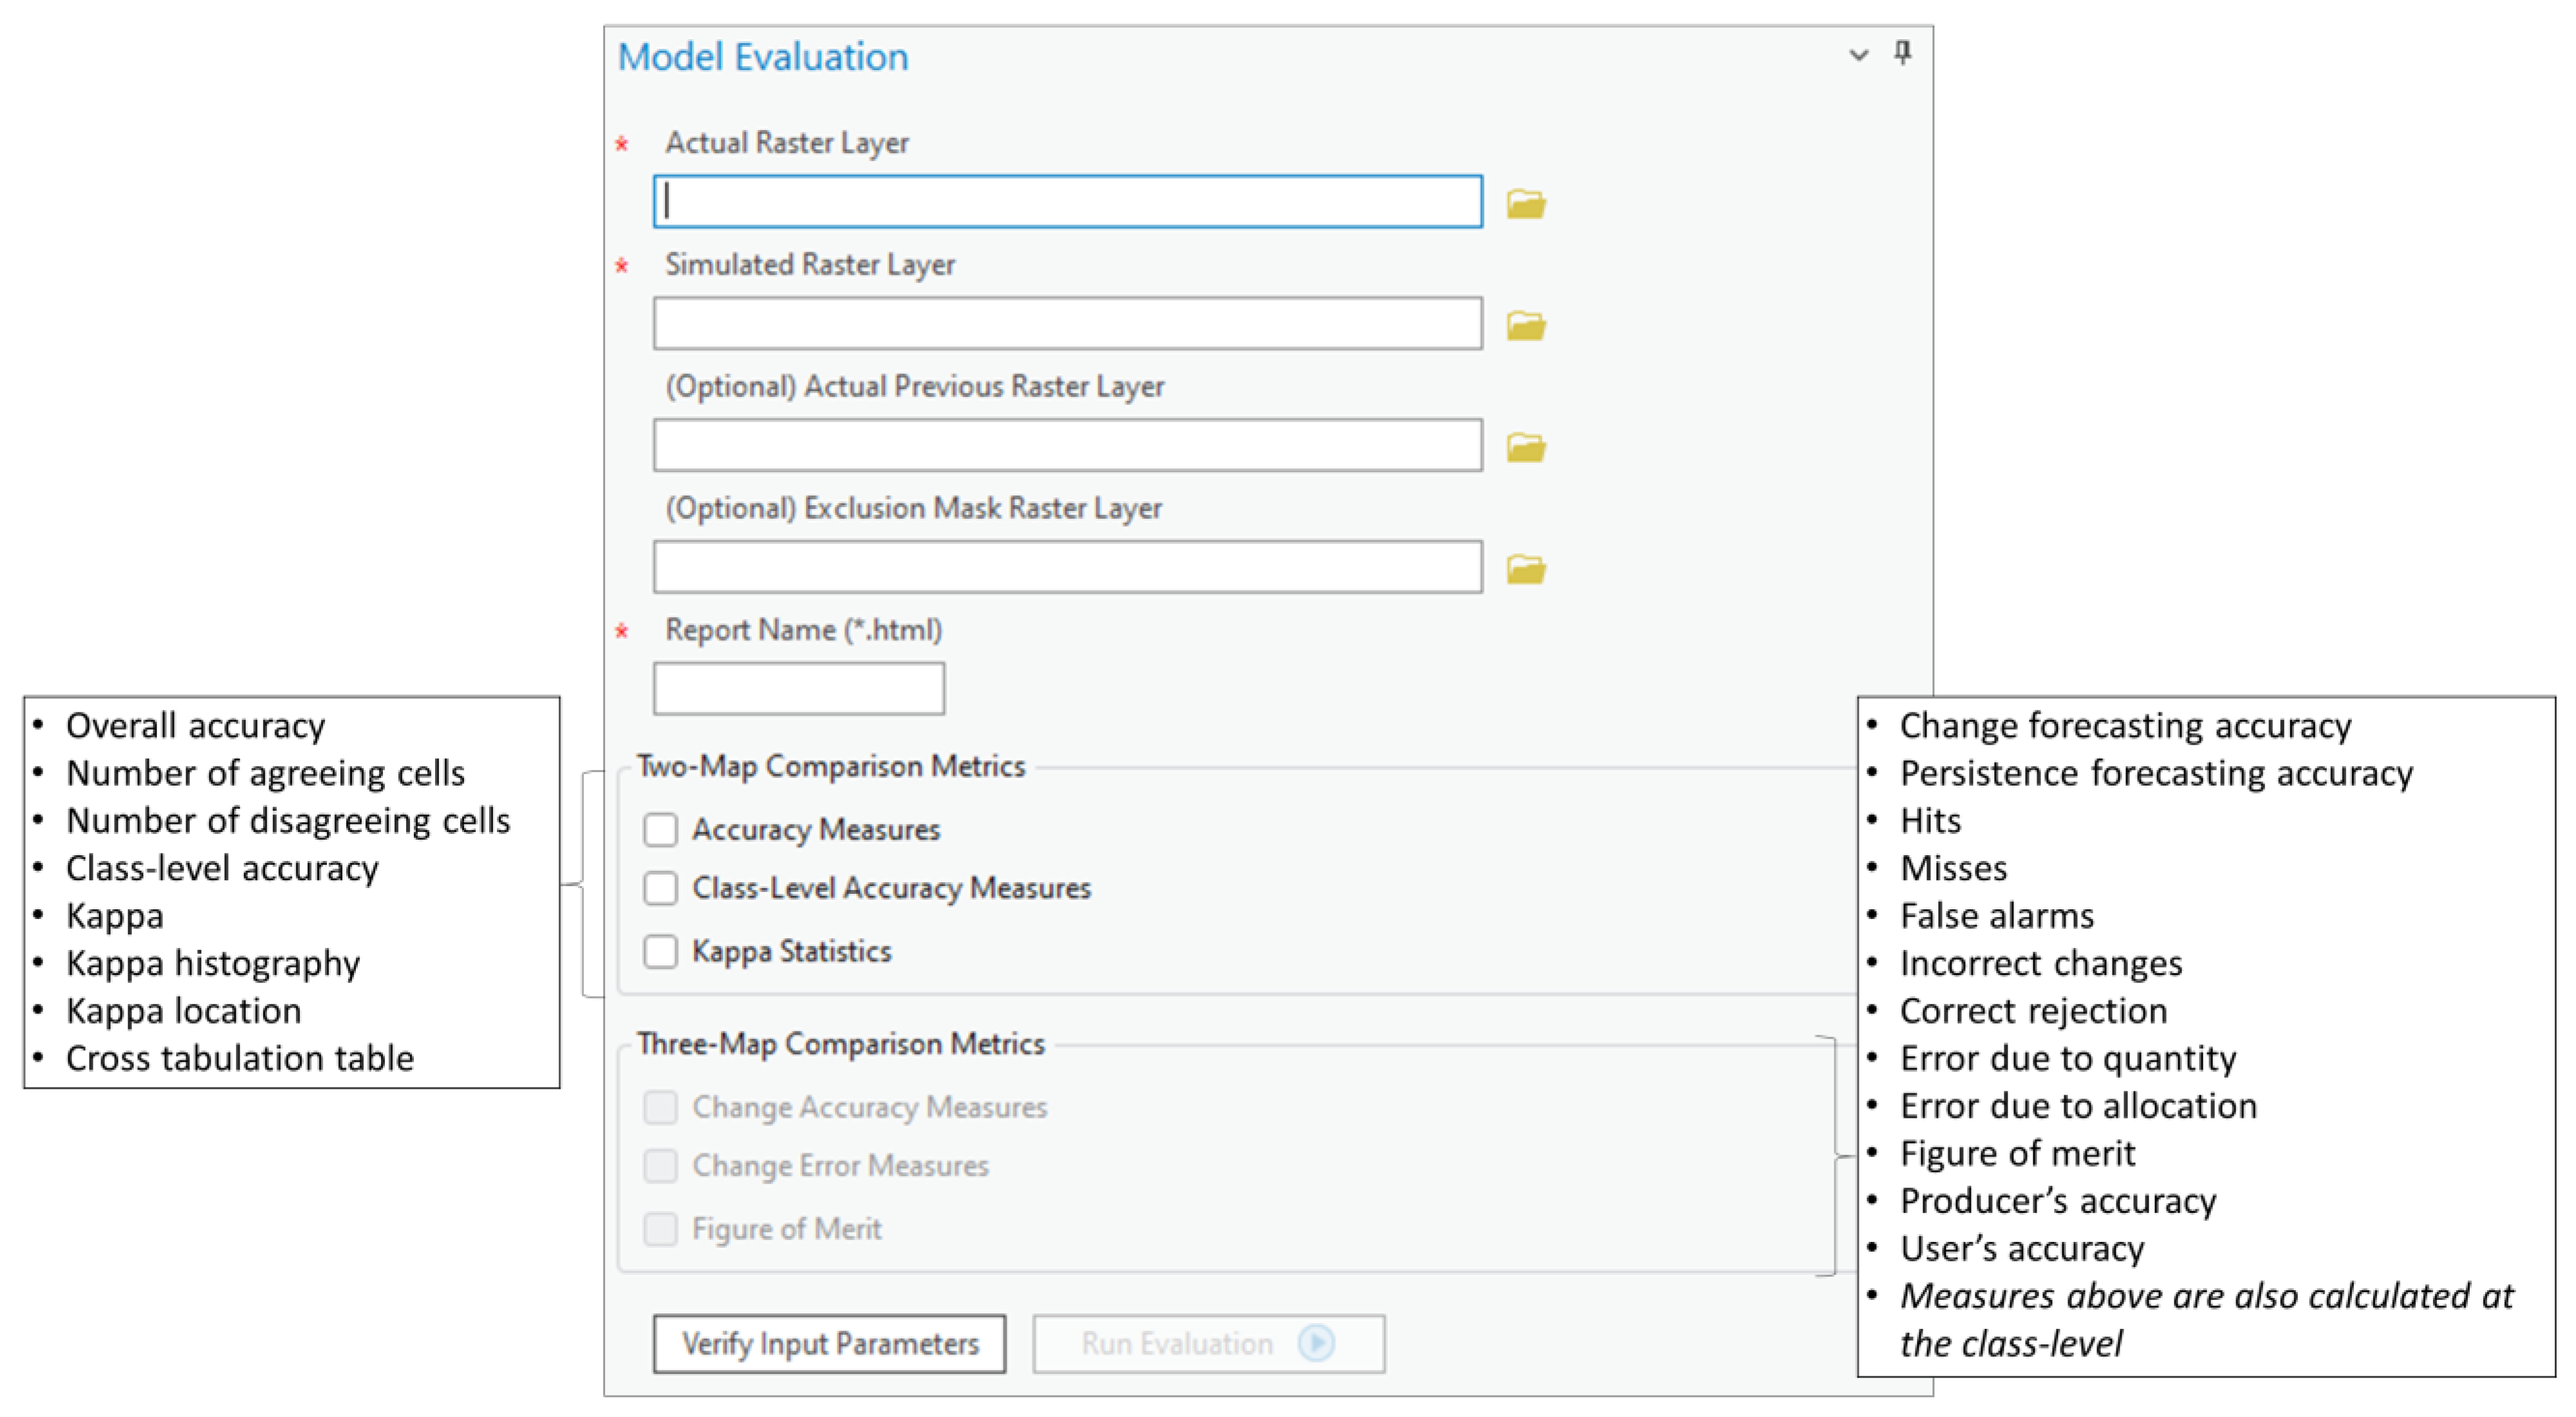Open Model Evaluation pane options chevron
Viewport: 2576px width, 1417px height.
(x=1858, y=55)
